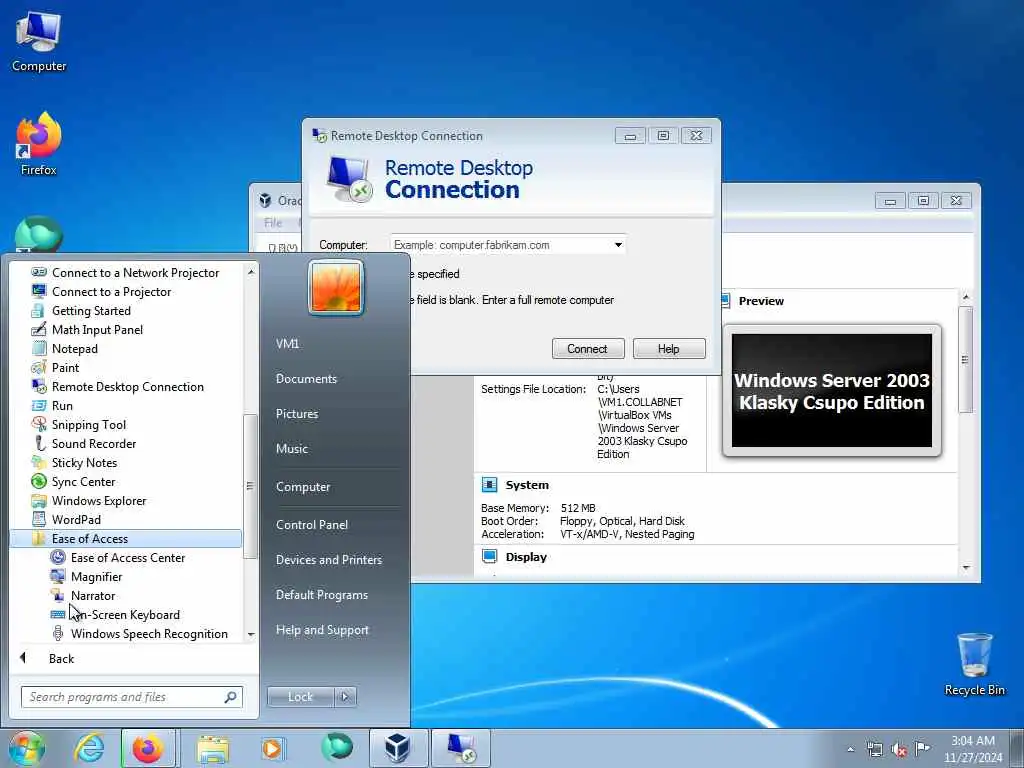This screenshot has width=1024, height=768.
Task: Click the Windows Start orb
Action: click(x=26, y=748)
